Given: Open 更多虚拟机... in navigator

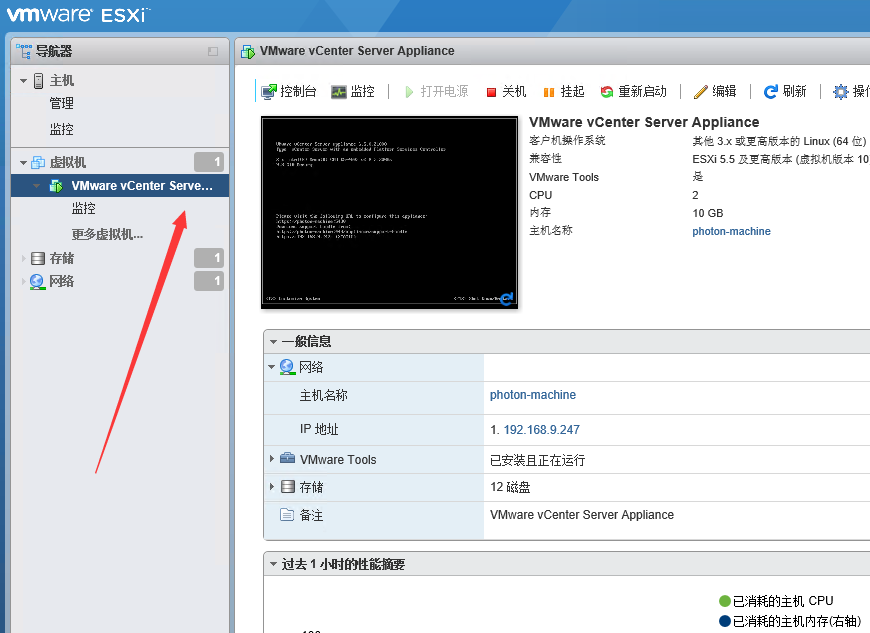Looking at the screenshot, I should tap(107, 235).
